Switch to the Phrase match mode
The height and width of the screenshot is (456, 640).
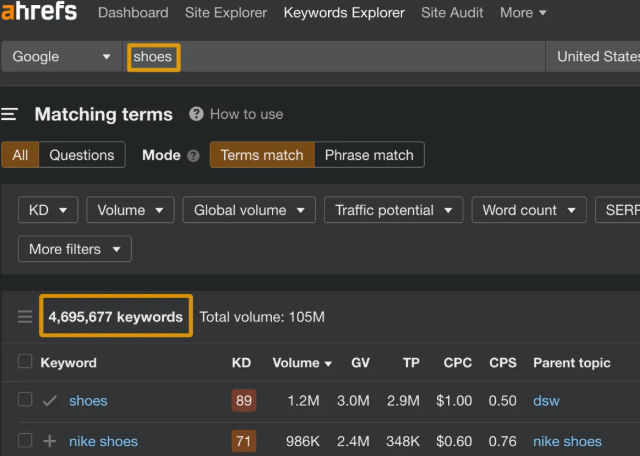pos(369,155)
